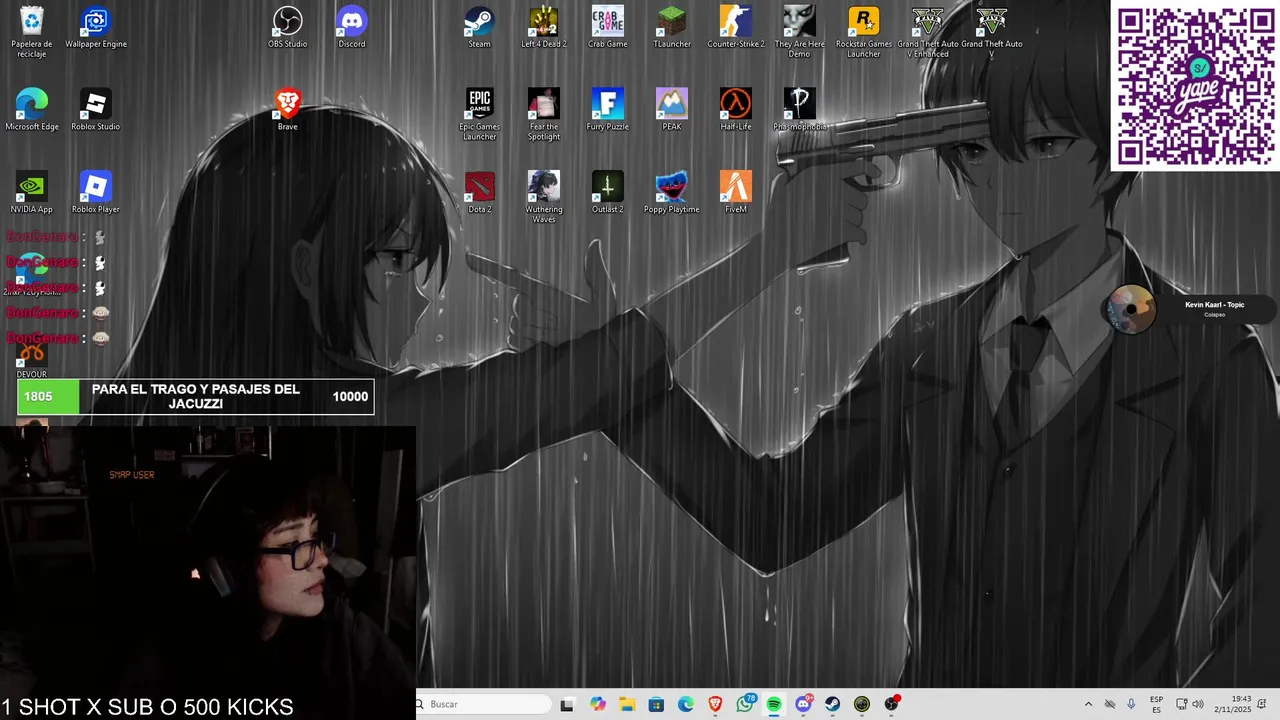Select Fear the Spotlight desktop icon
Viewport: 1280px width, 720px height.
click(544, 115)
